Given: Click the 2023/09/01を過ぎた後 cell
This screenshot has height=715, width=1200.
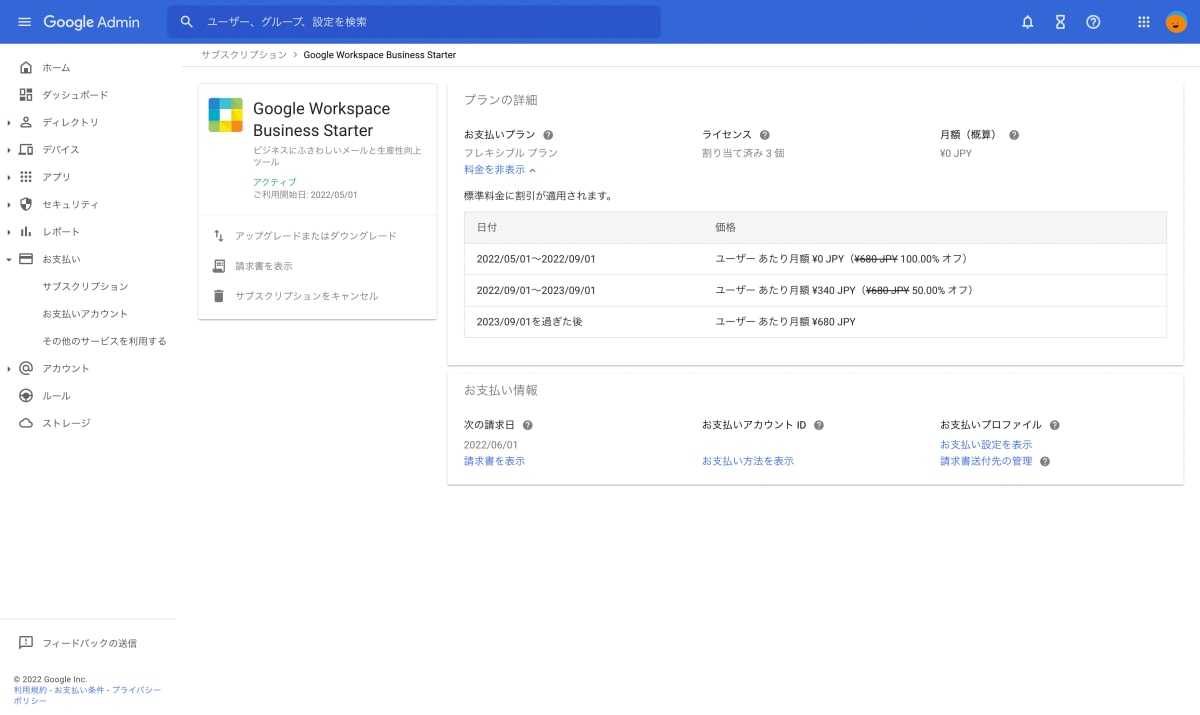Looking at the screenshot, I should 529,322.
